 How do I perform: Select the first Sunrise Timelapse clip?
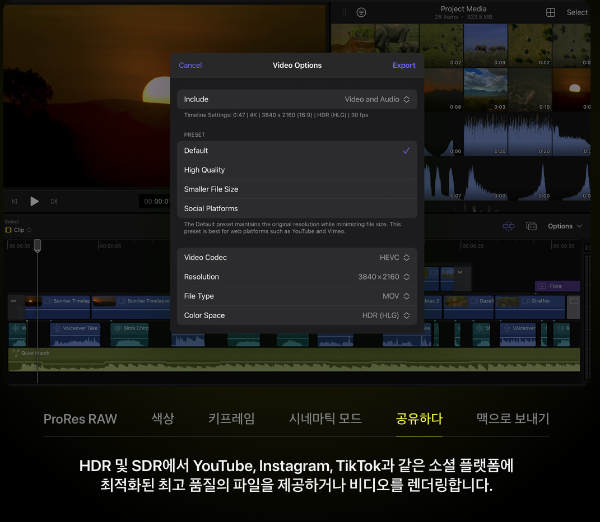coord(57,307)
